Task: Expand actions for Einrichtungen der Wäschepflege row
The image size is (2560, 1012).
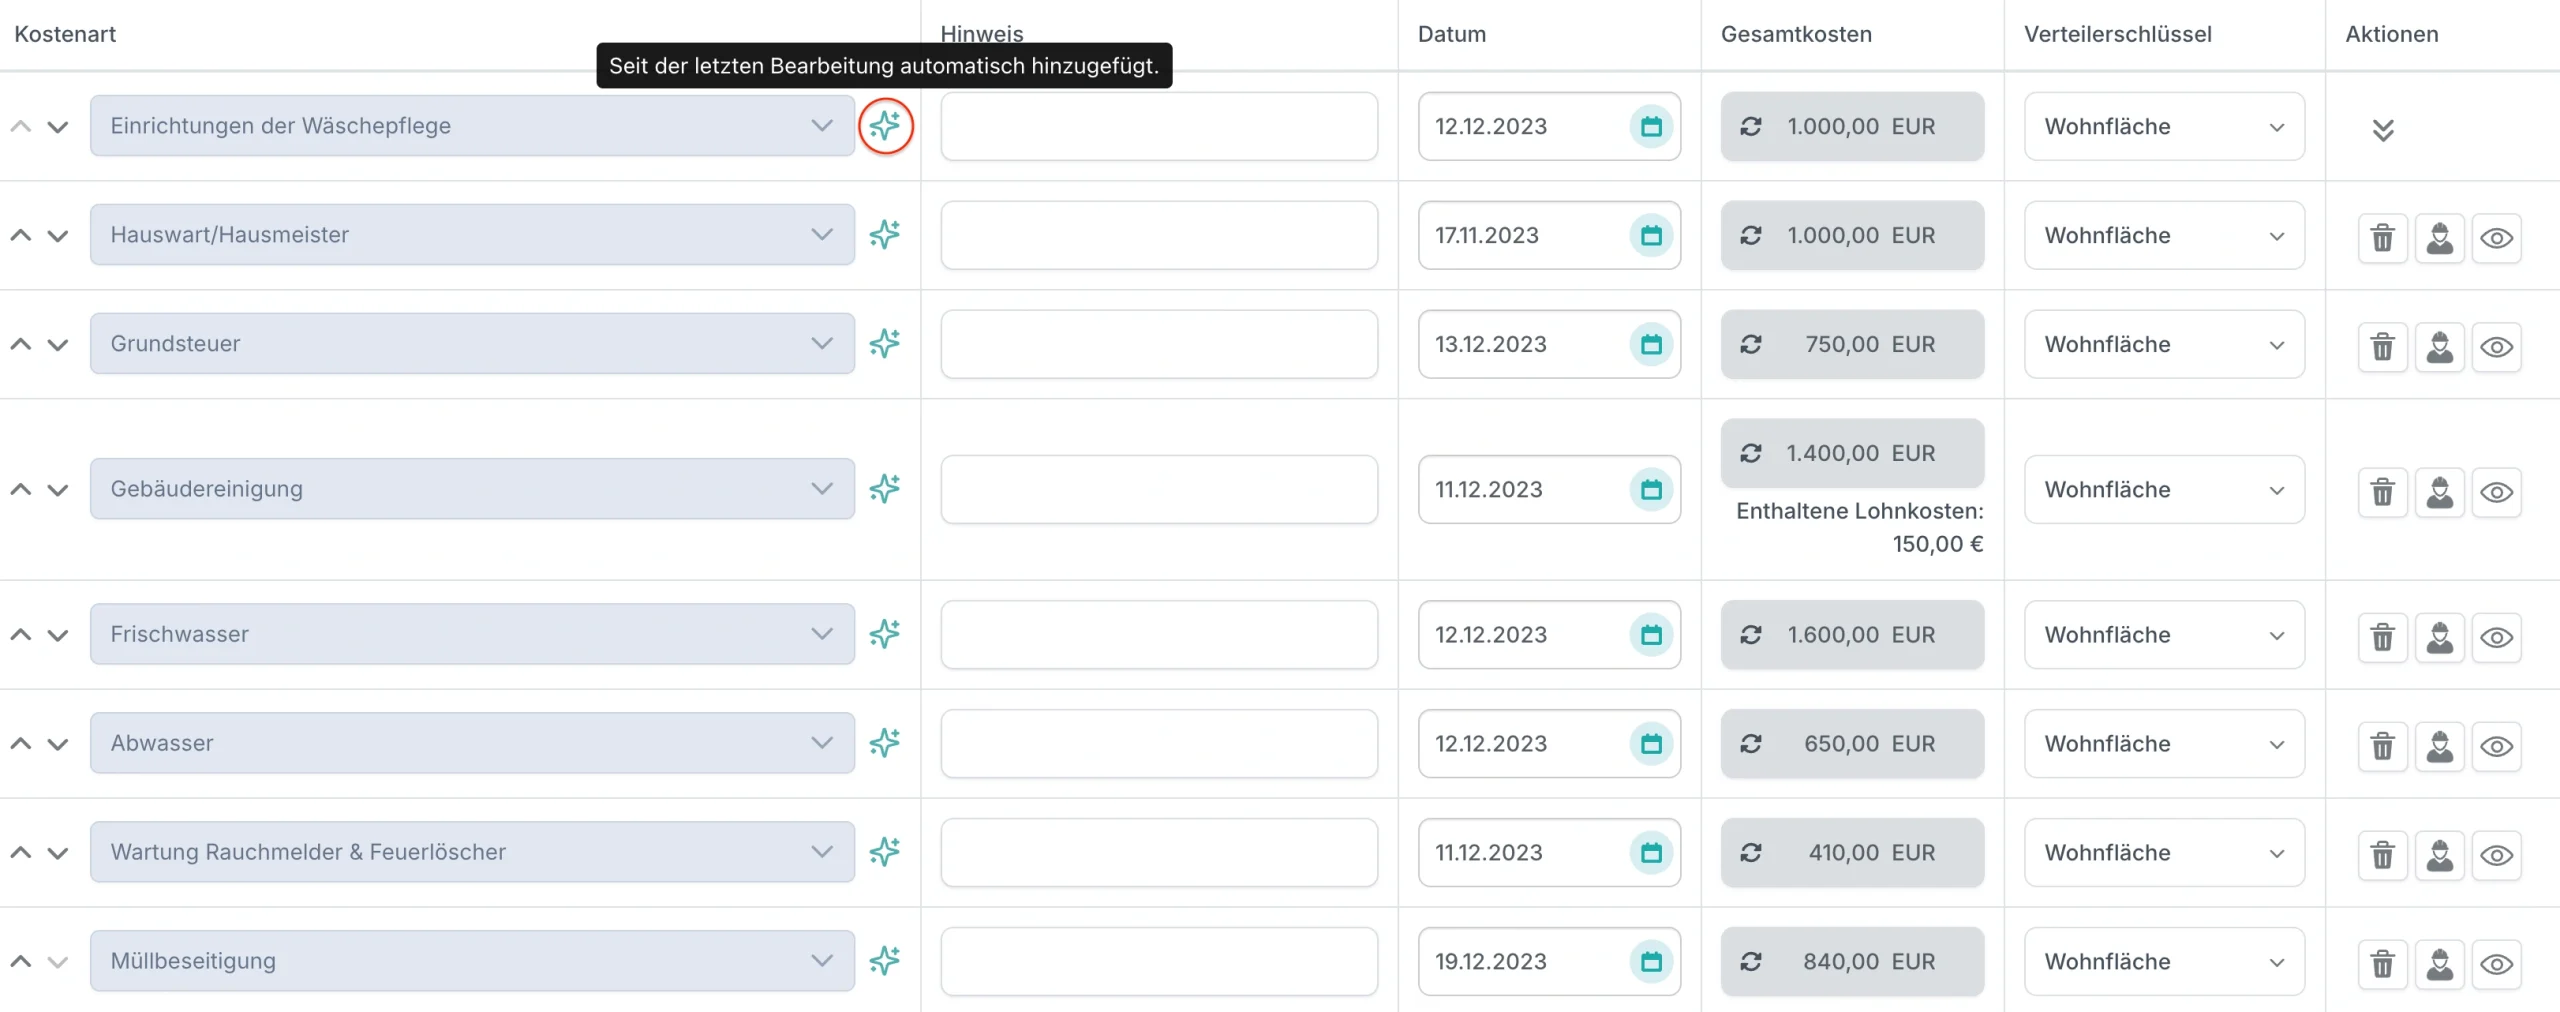Action: click(x=2383, y=130)
